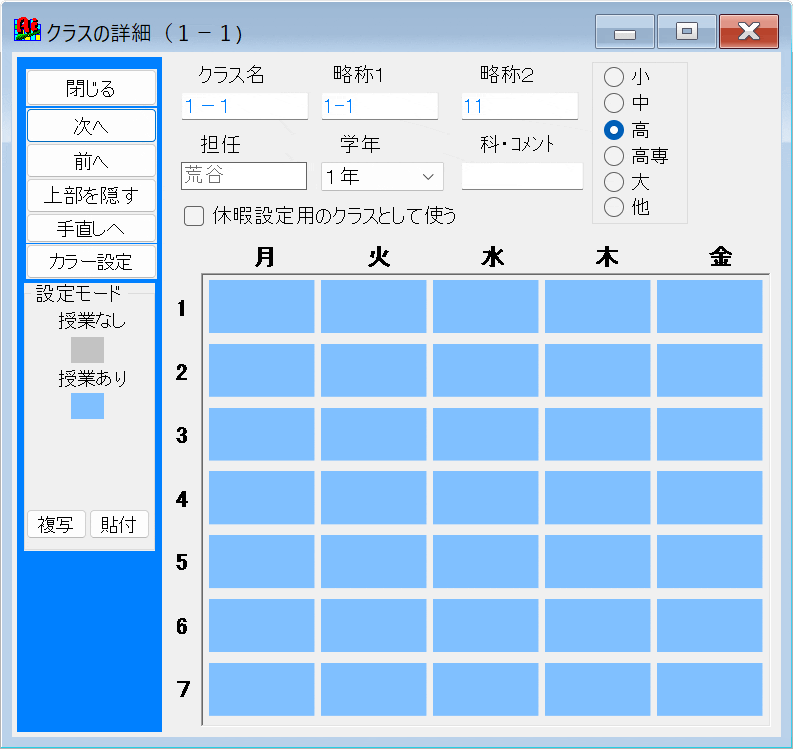
Task: Toggle Friday period 4 cell
Action: [710, 498]
